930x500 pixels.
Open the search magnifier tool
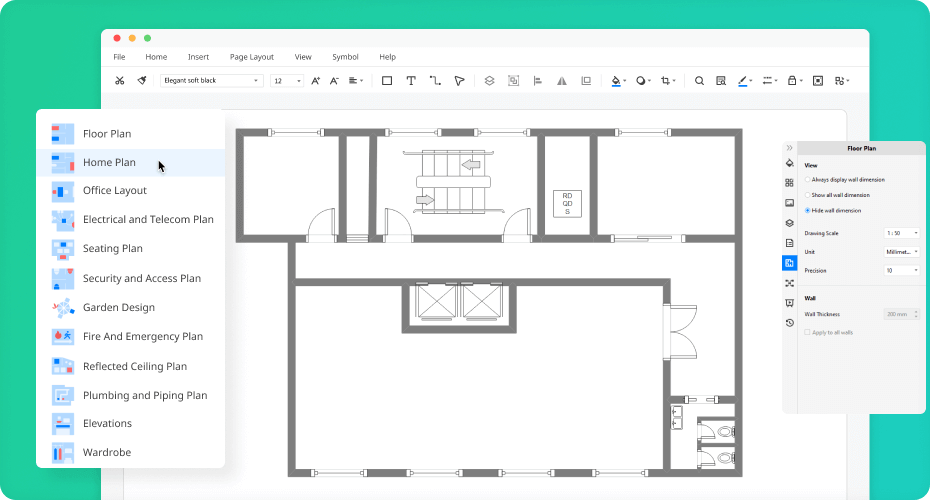[x=699, y=81]
